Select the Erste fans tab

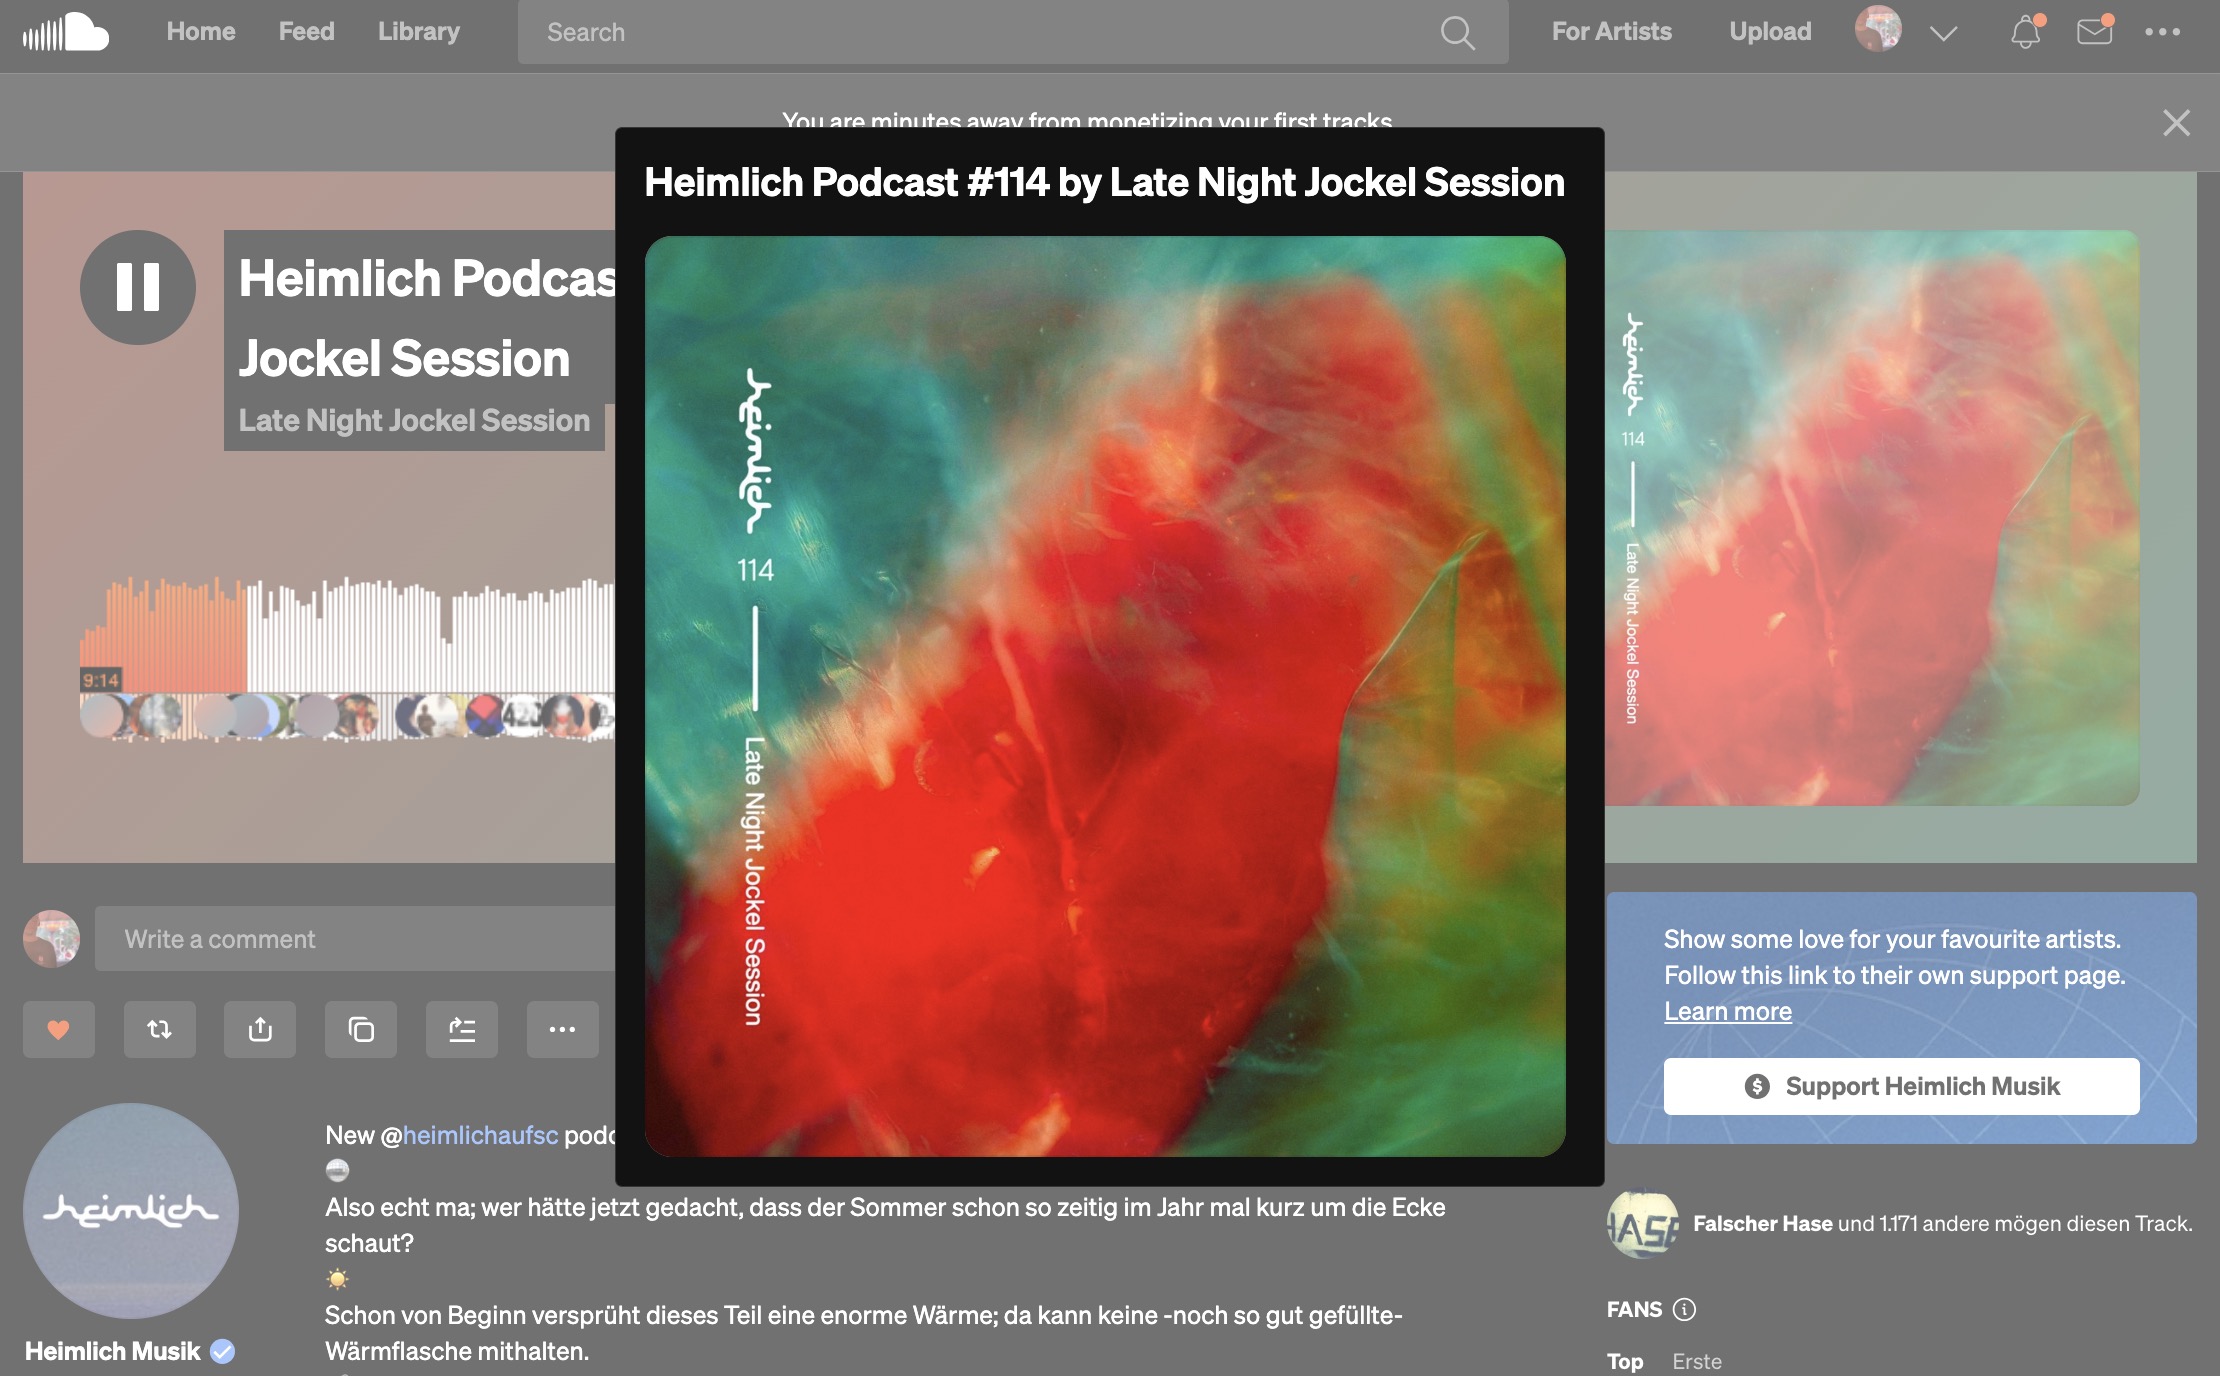point(1697,1361)
